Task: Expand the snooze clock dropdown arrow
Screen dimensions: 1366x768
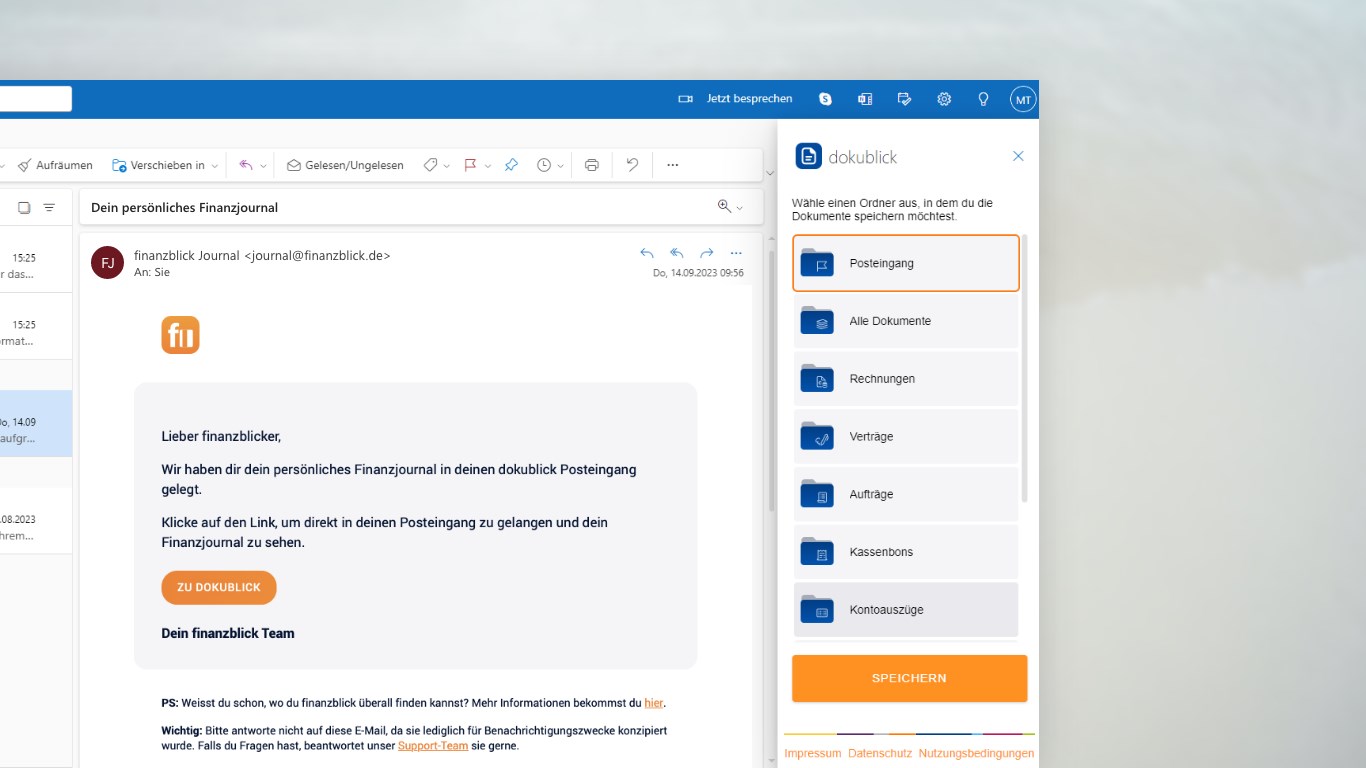Action: pyautogui.click(x=561, y=166)
